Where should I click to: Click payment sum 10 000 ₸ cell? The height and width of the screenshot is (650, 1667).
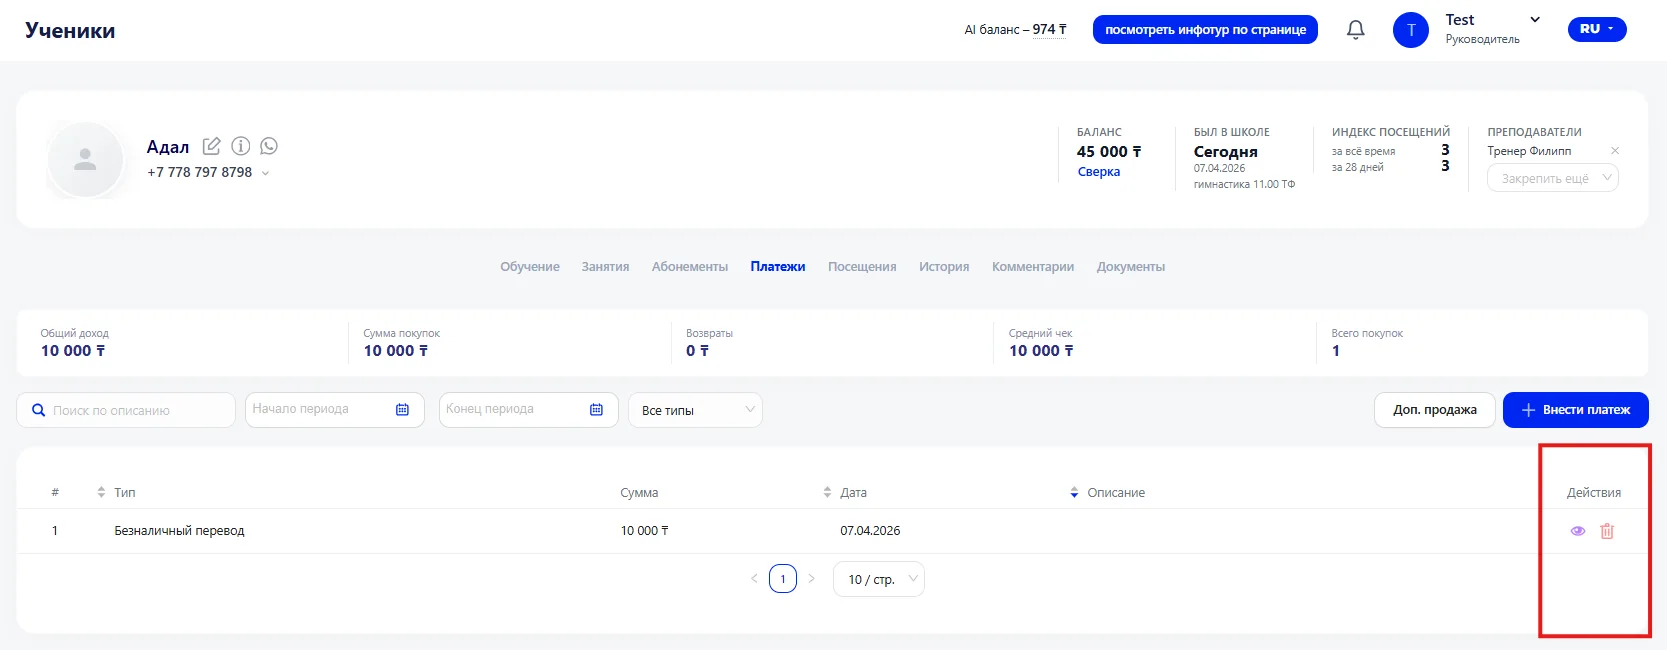click(x=644, y=531)
